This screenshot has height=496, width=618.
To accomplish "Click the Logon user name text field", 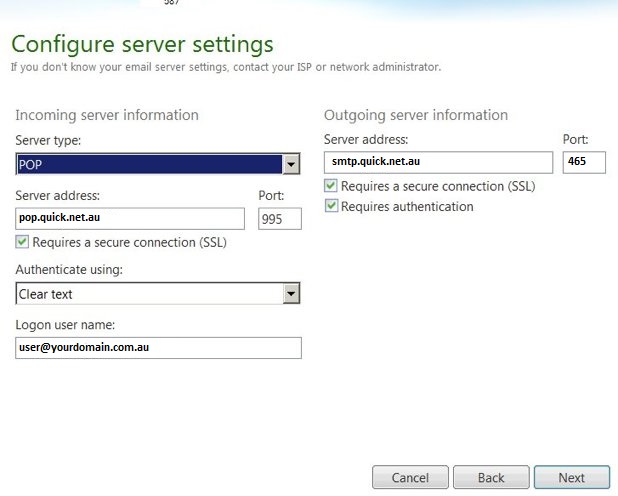I will point(158,347).
